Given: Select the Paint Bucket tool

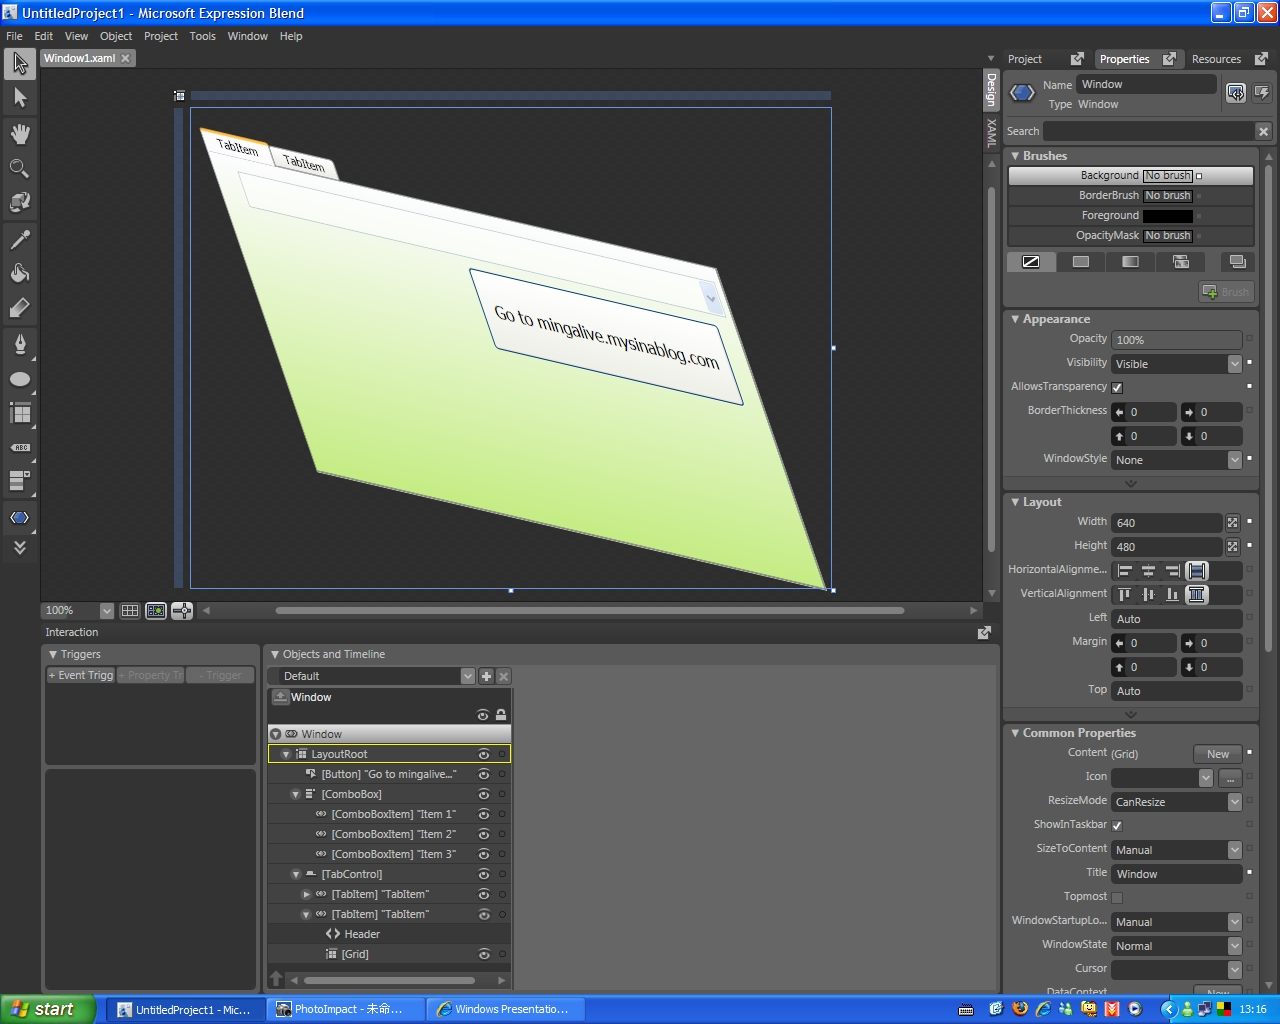Looking at the screenshot, I should [20, 273].
